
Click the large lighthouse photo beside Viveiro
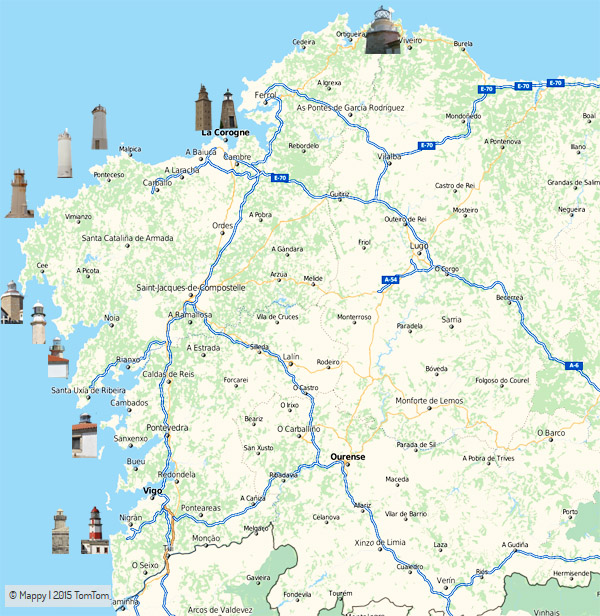click(x=383, y=30)
